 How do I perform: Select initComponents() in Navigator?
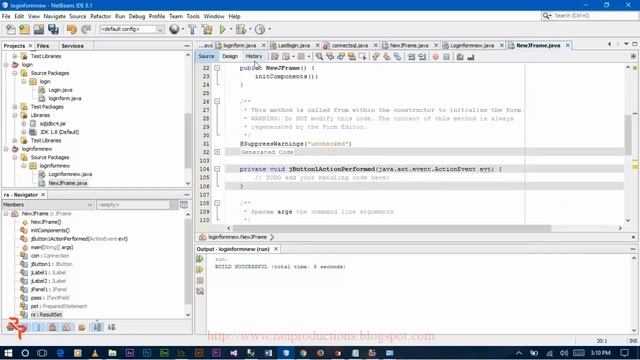[50, 230]
